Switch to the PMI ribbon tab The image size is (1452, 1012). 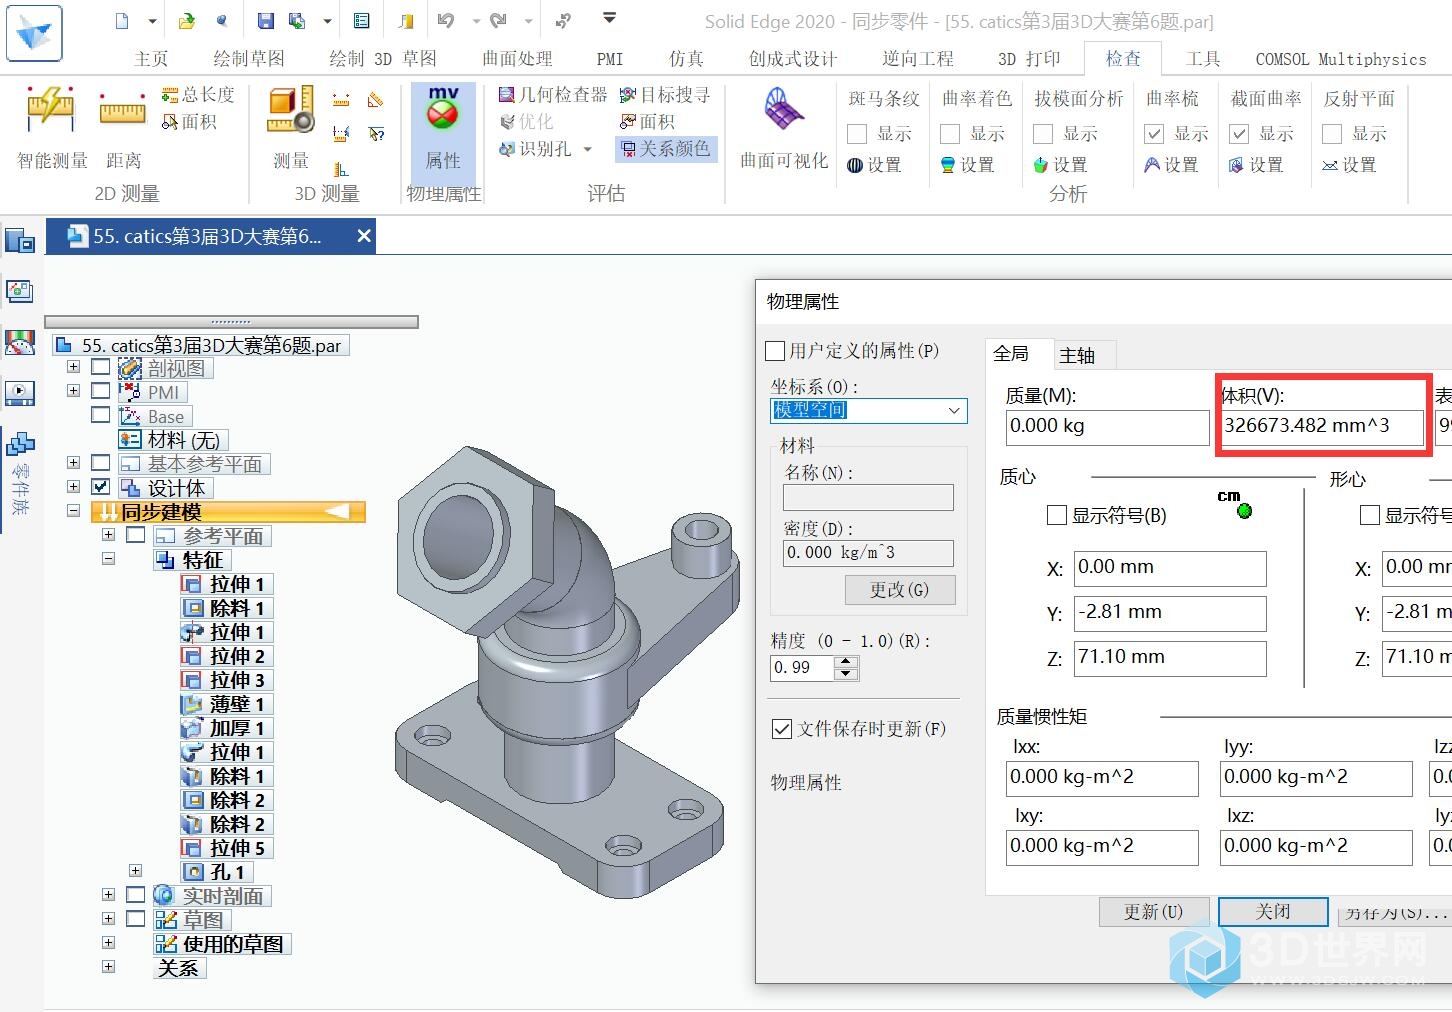610,59
